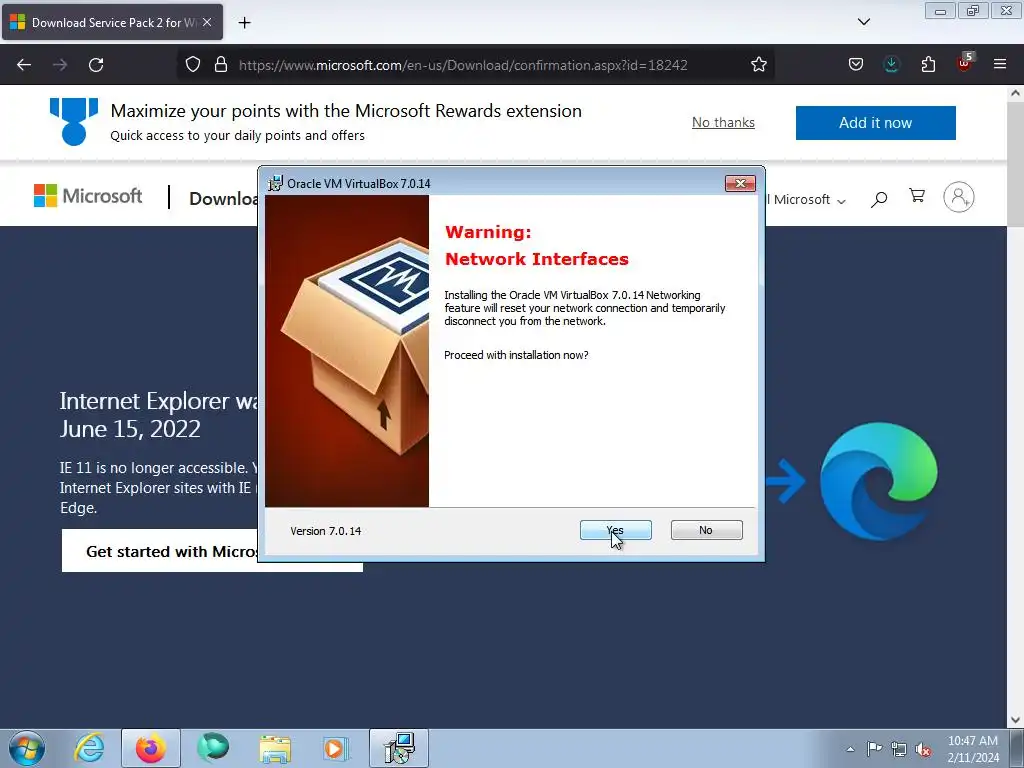This screenshot has height=768, width=1024.
Task: Click the Firefox forward arrow
Action: [x=60, y=65]
